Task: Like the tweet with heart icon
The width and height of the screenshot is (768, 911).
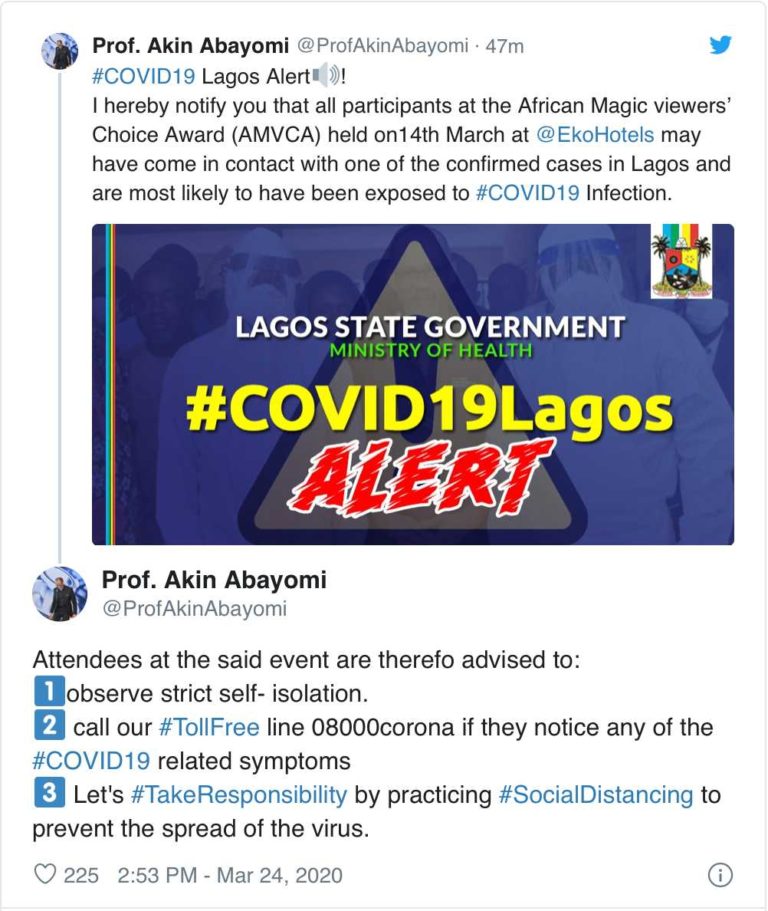Action: [x=45, y=875]
